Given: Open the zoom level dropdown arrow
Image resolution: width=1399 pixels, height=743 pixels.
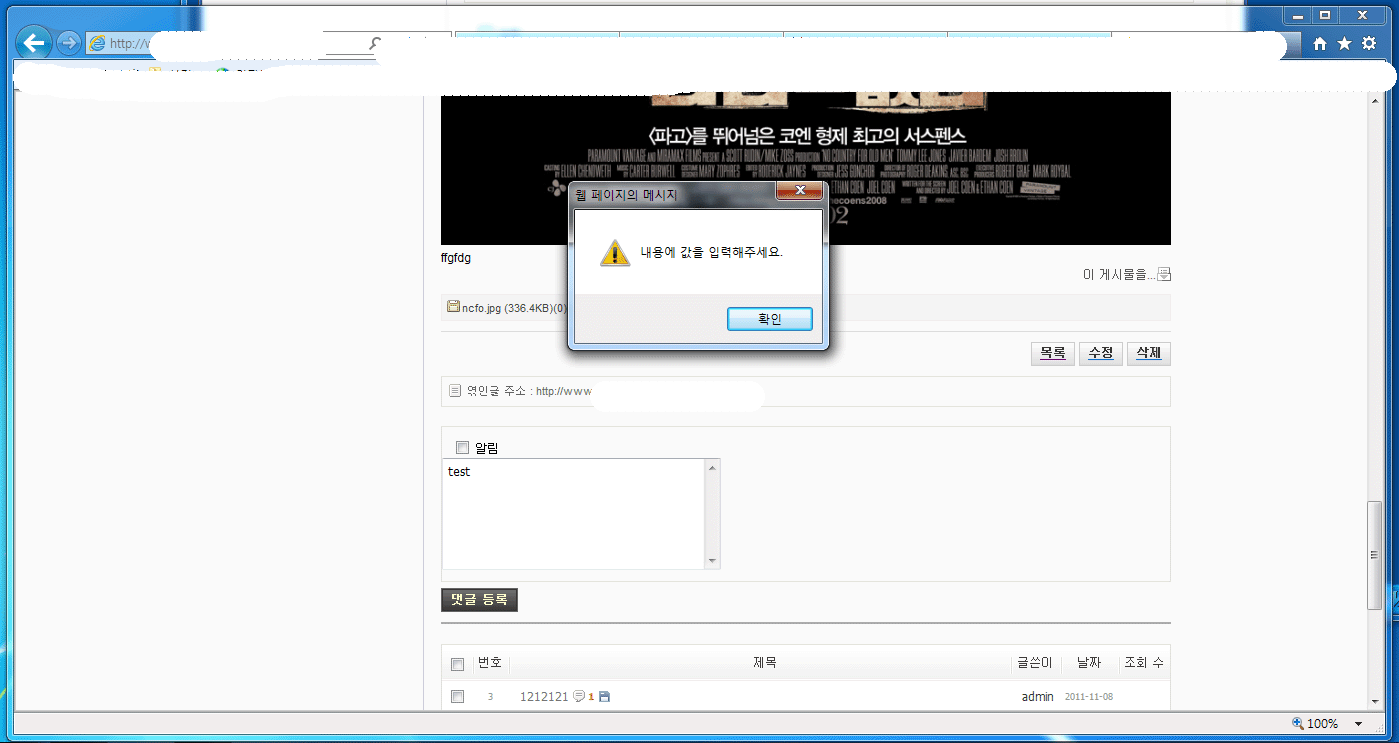Looking at the screenshot, I should tap(1358, 724).
